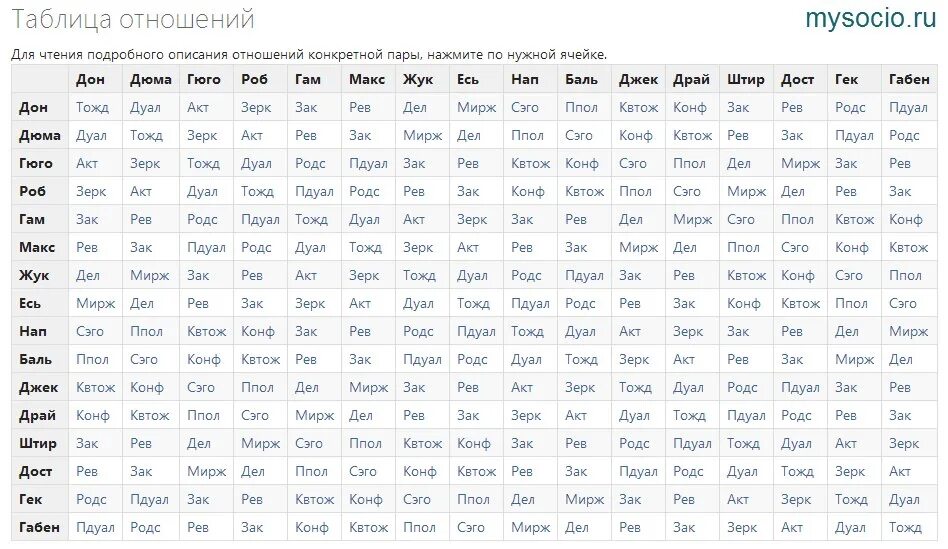Image resolution: width=948 pixels, height=549 pixels.
Task: Select the Мирж cell in row Гюго
Action: coord(800,163)
